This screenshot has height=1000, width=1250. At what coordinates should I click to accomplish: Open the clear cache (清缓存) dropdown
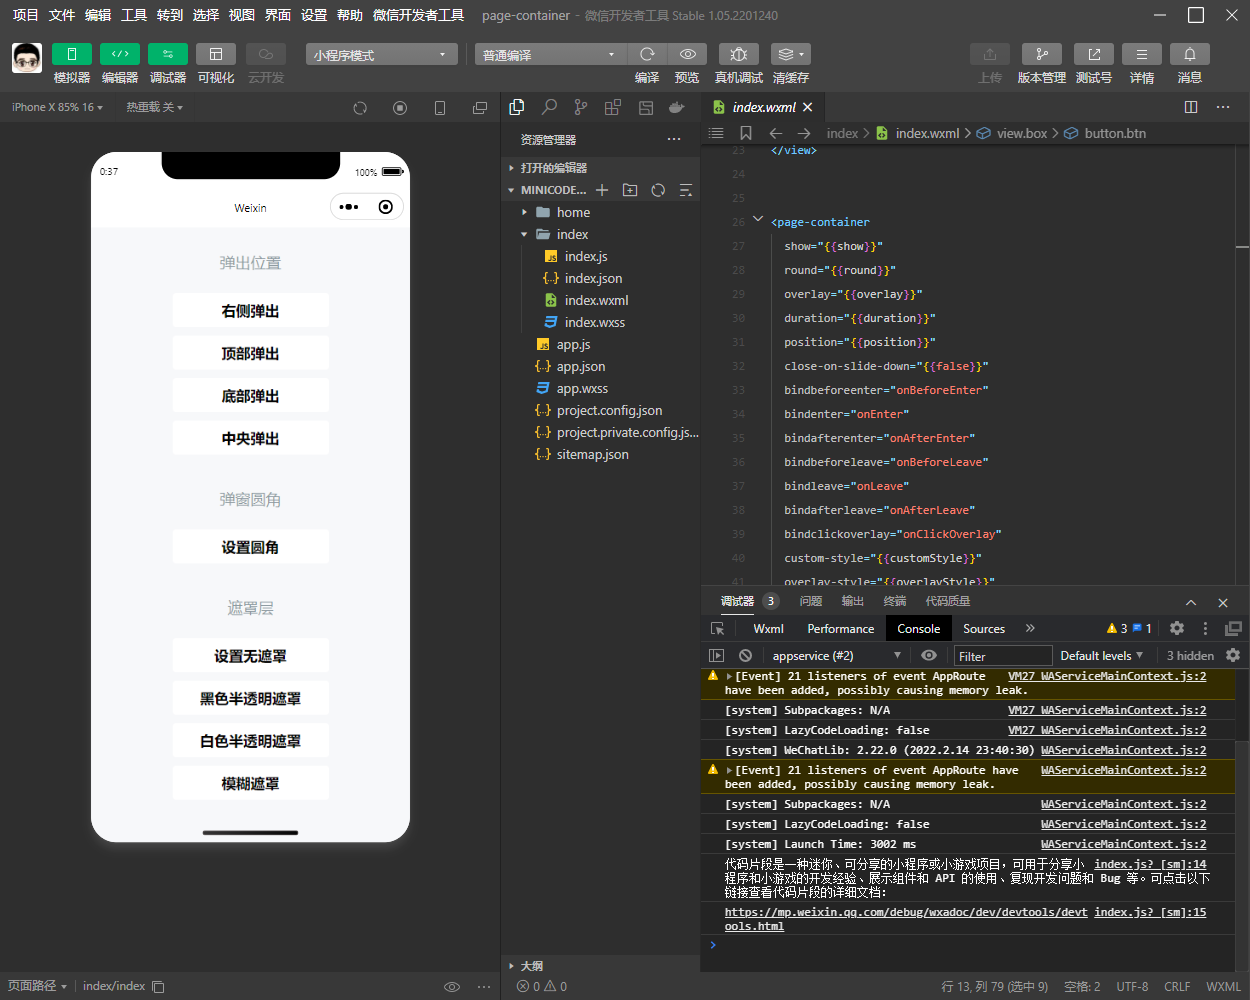(x=791, y=54)
